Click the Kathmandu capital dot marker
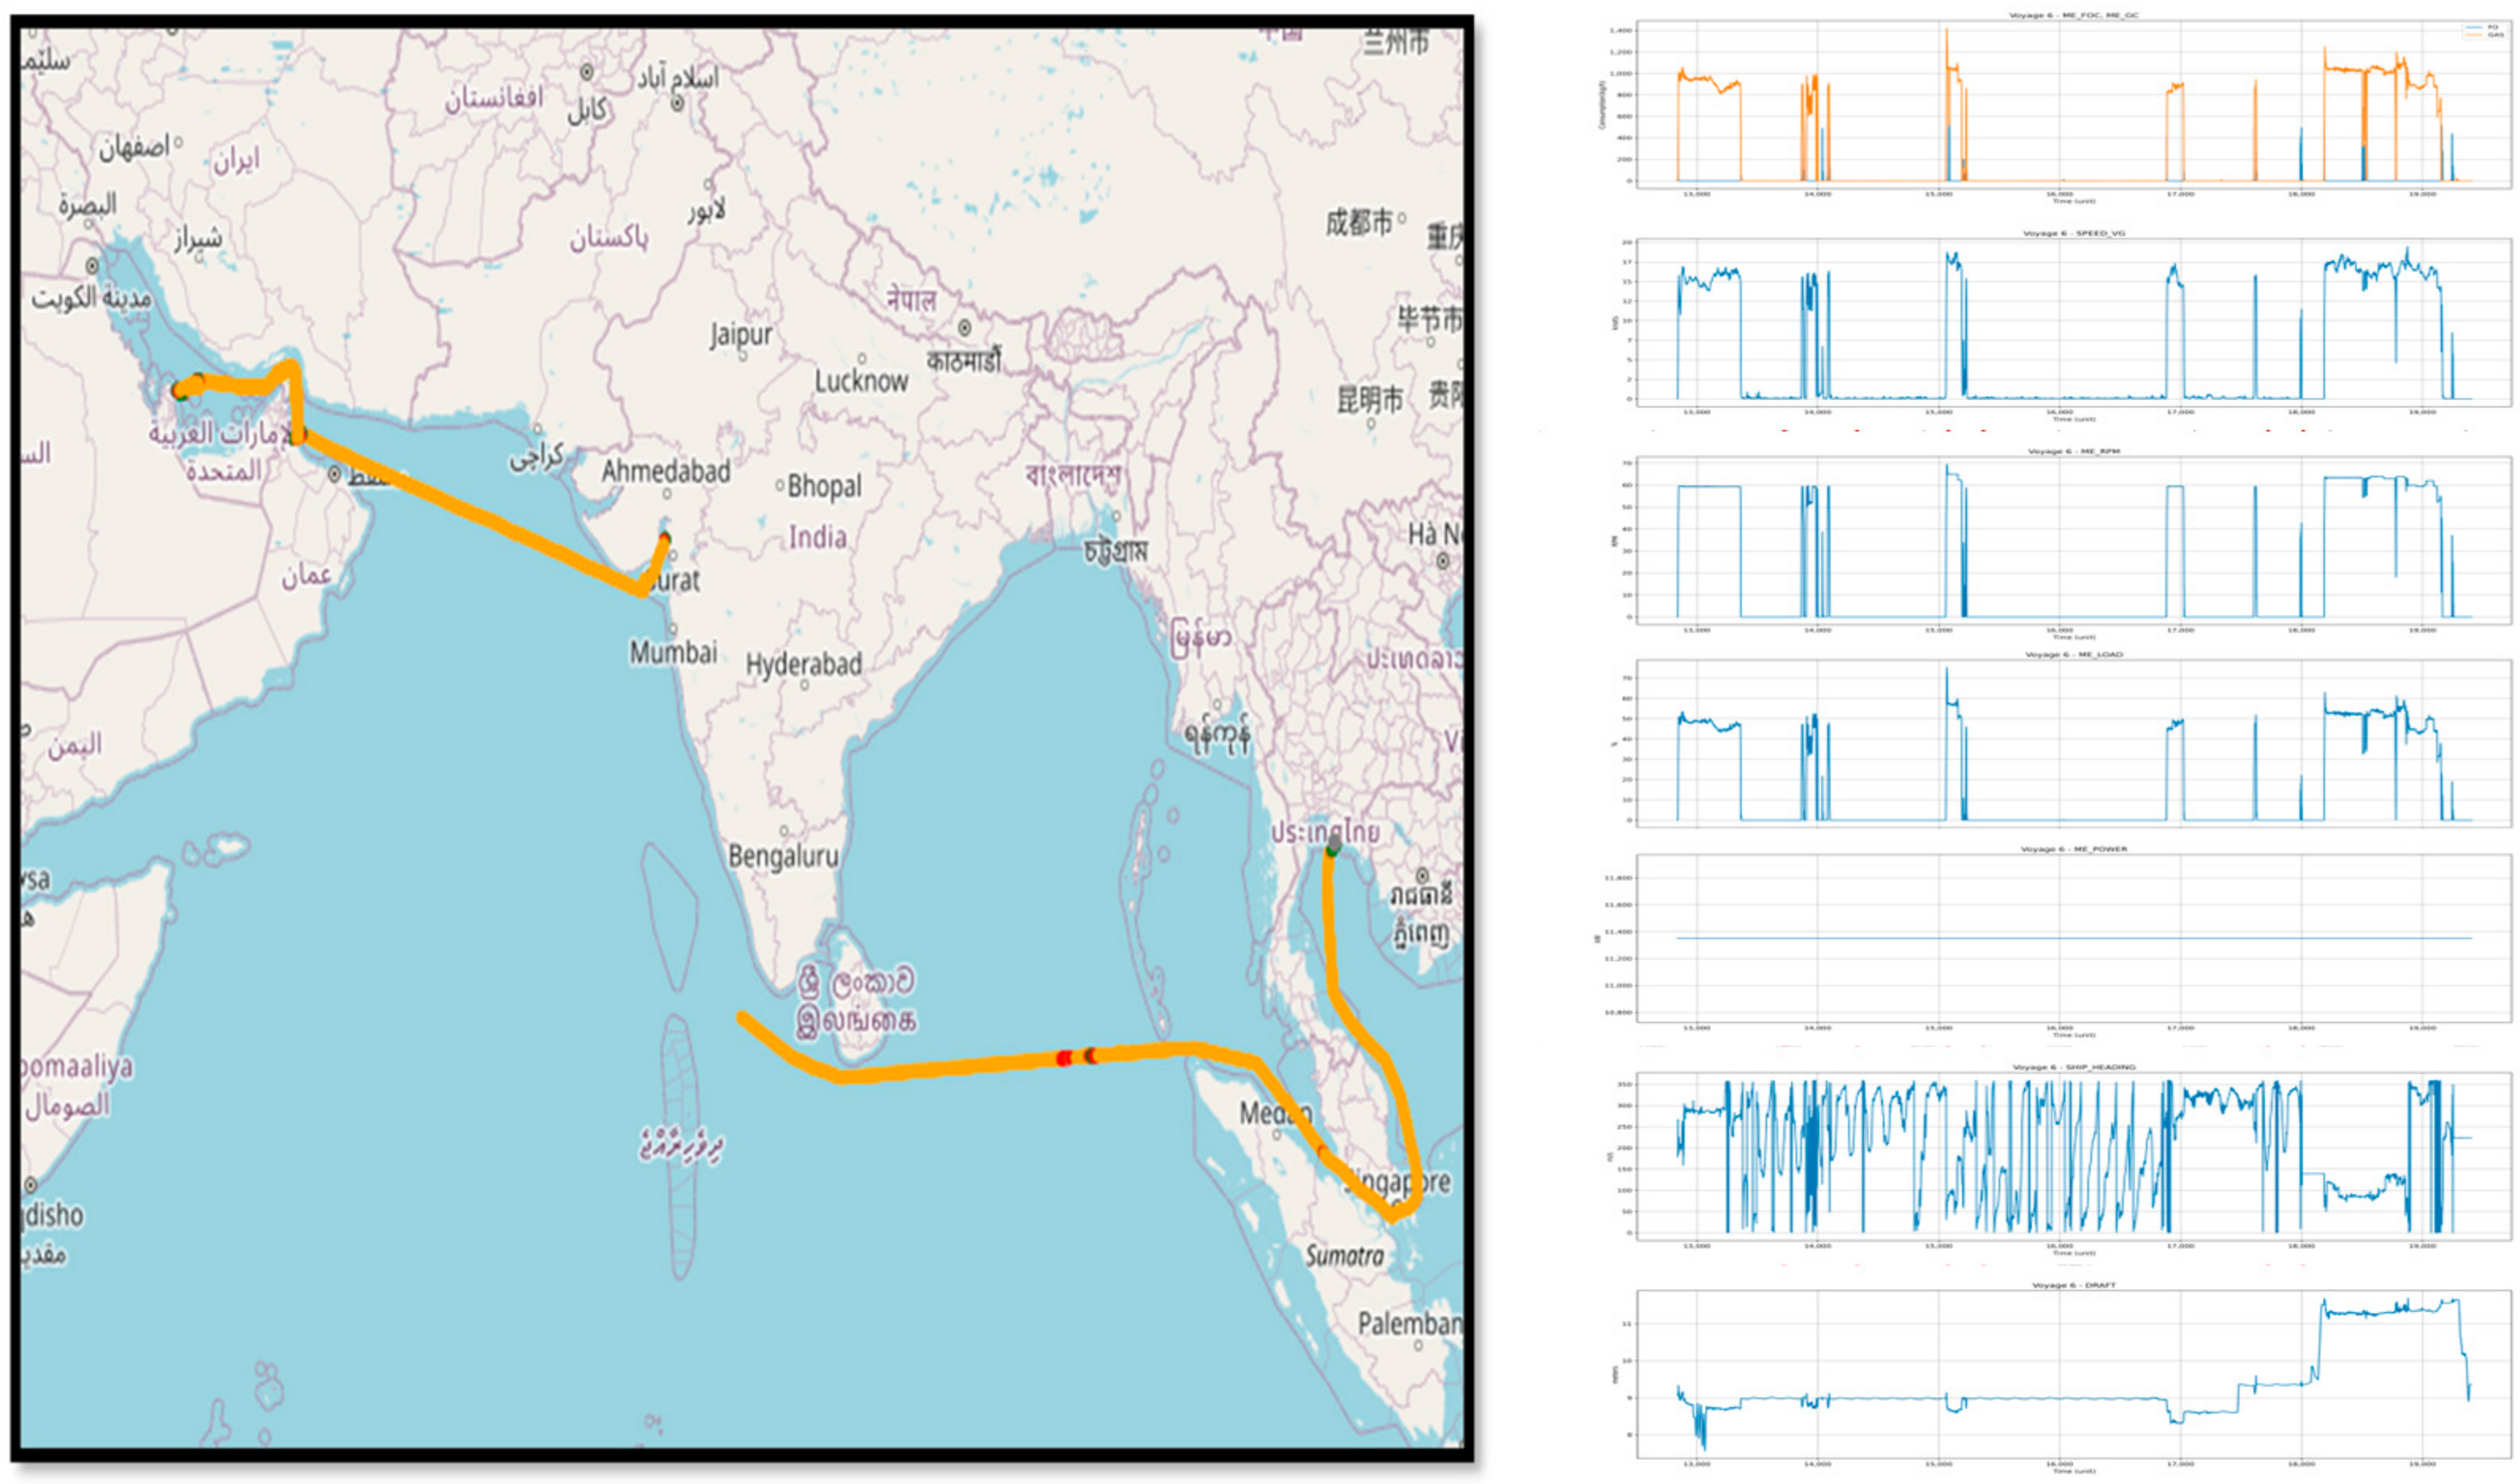Image resolution: width=2520 pixels, height=1484 pixels. click(964, 328)
